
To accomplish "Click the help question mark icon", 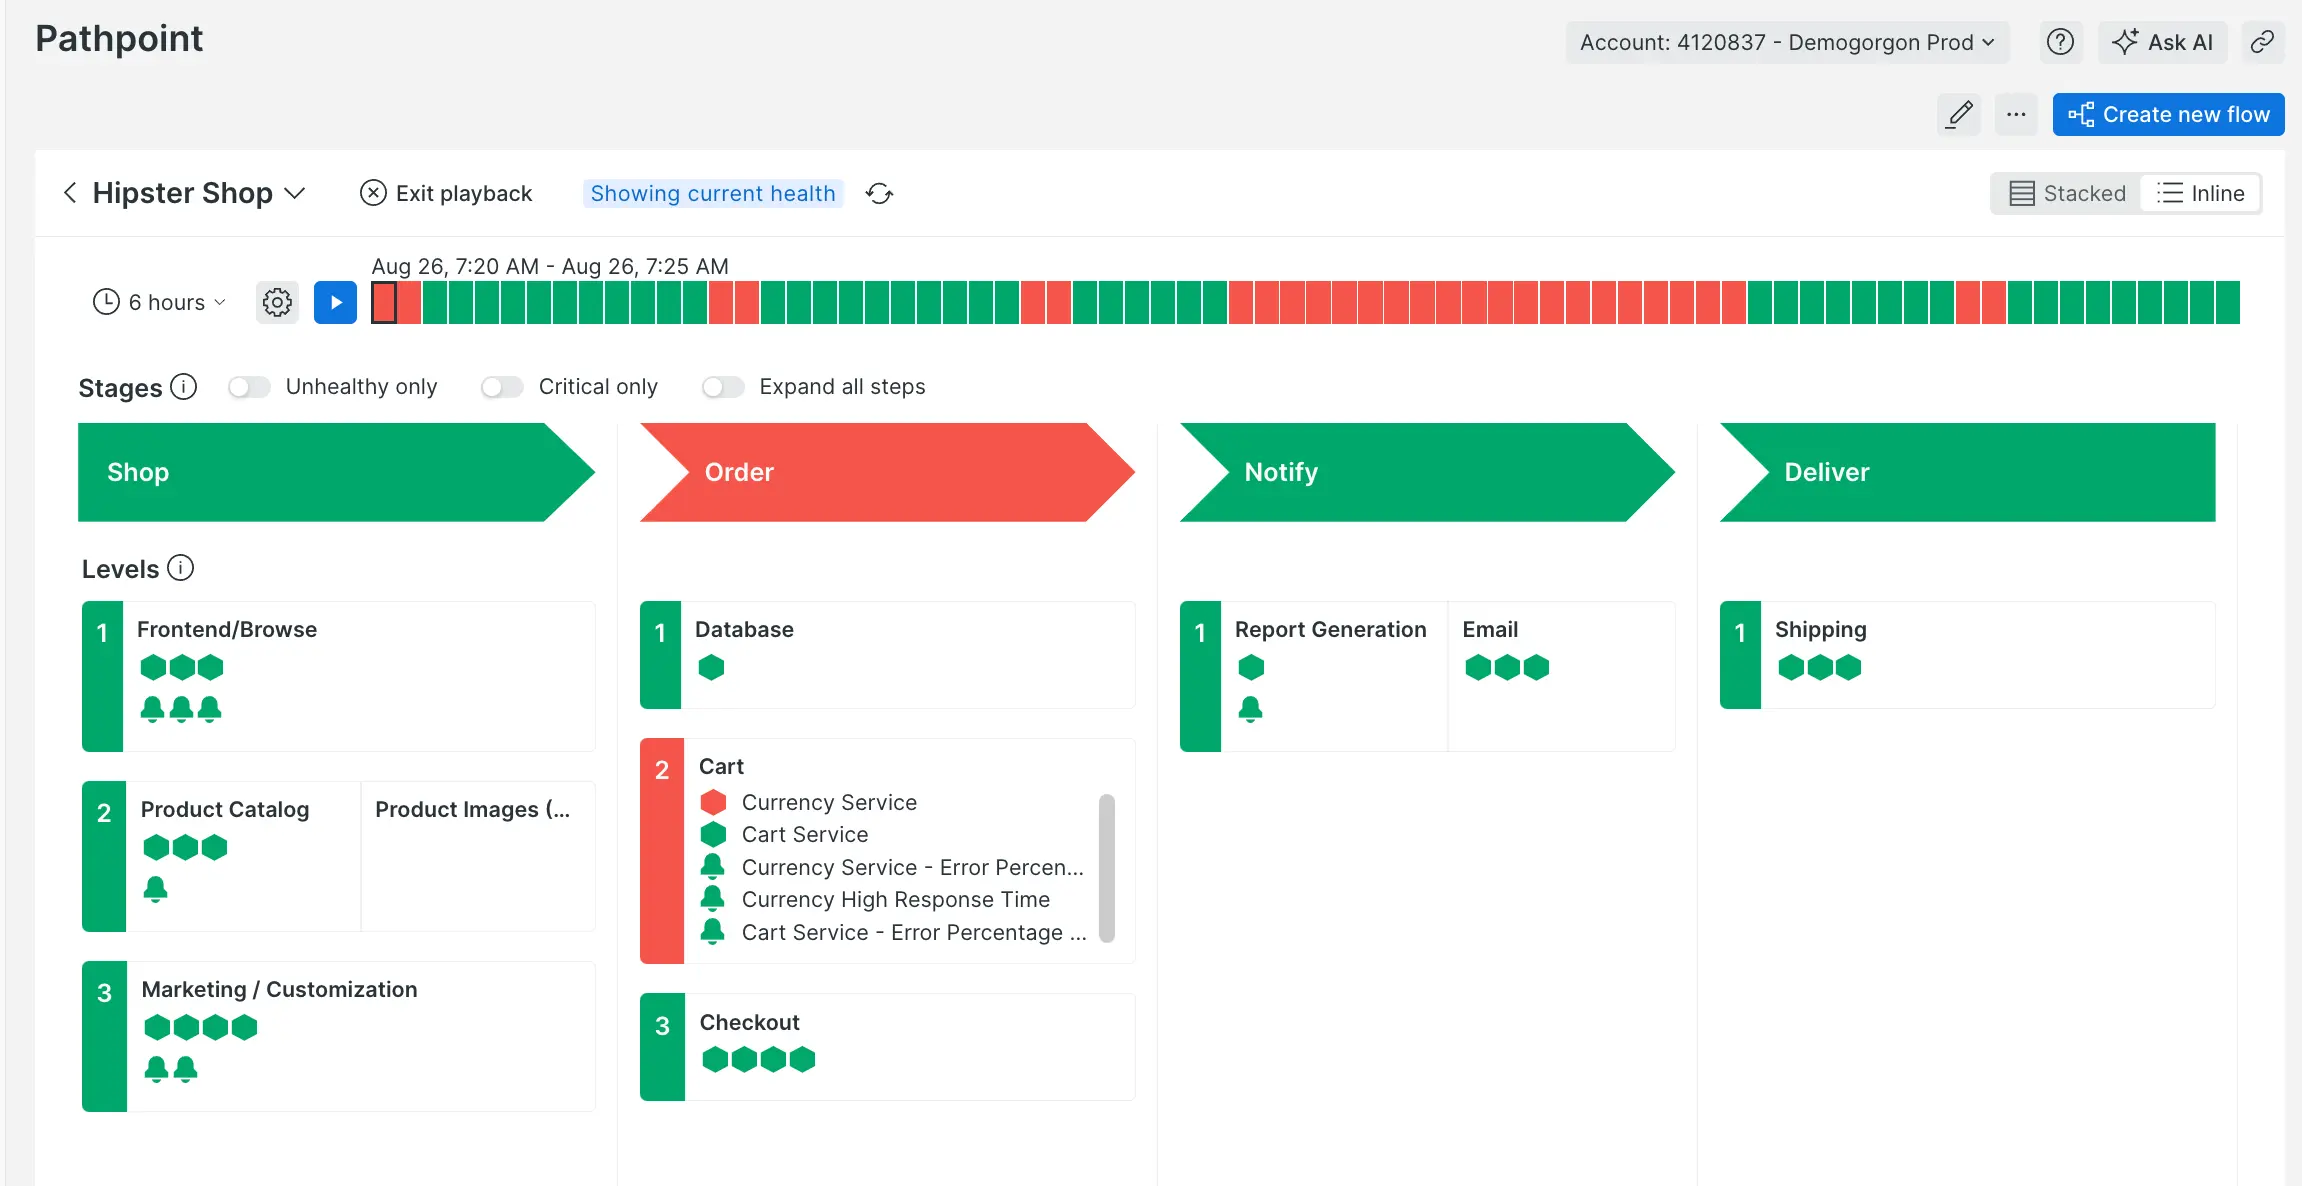I will click(x=2059, y=42).
